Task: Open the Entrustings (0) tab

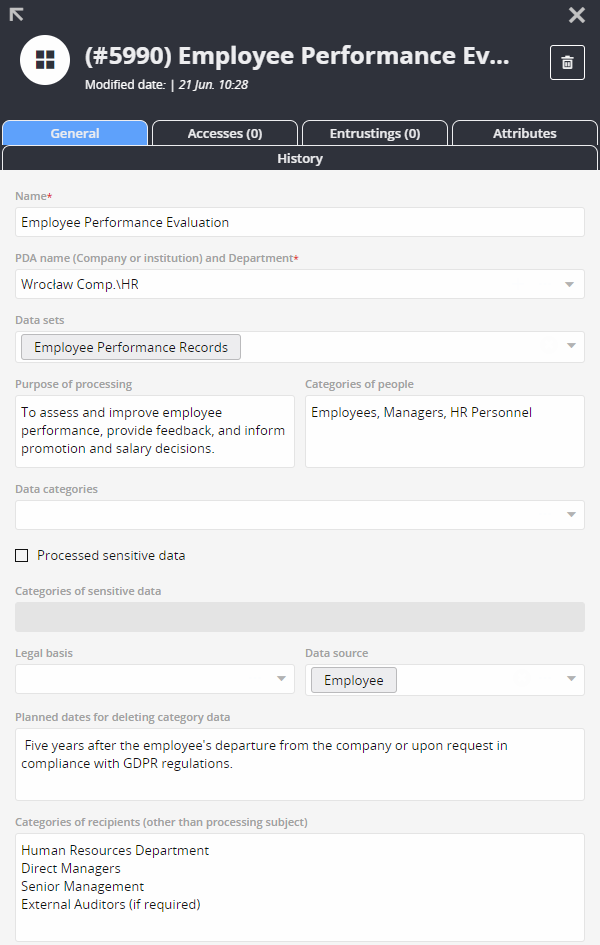Action: [x=375, y=133]
